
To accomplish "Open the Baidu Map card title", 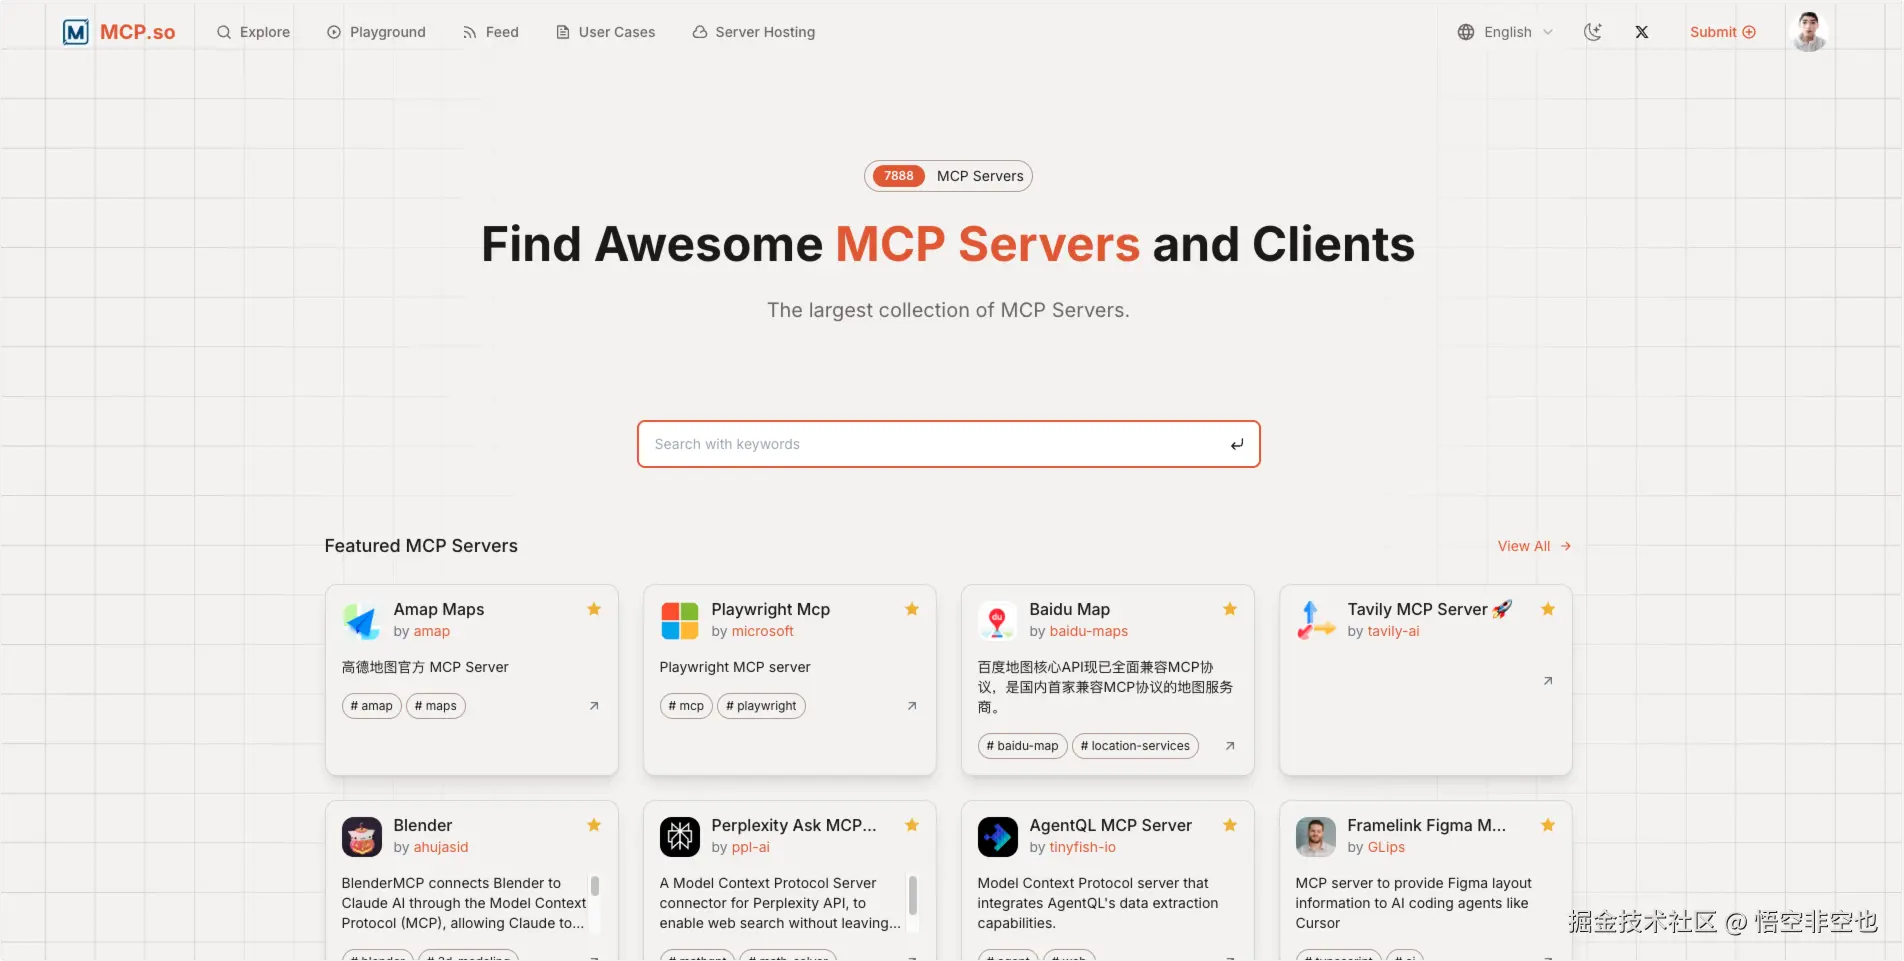I will click(1070, 609).
